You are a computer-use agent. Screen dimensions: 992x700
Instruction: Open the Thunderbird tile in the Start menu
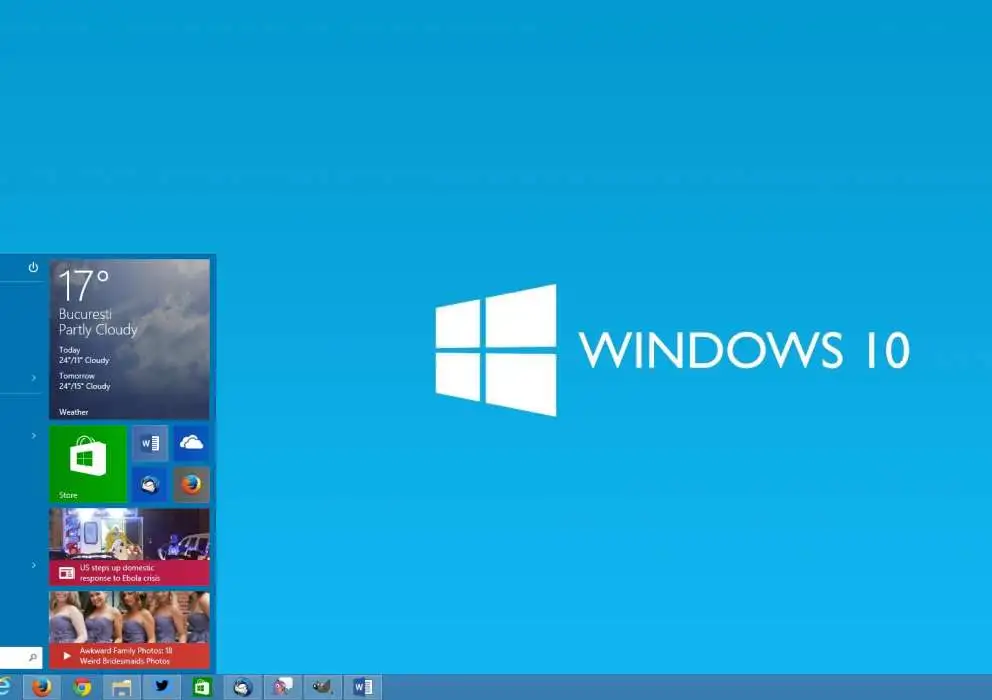tap(150, 485)
